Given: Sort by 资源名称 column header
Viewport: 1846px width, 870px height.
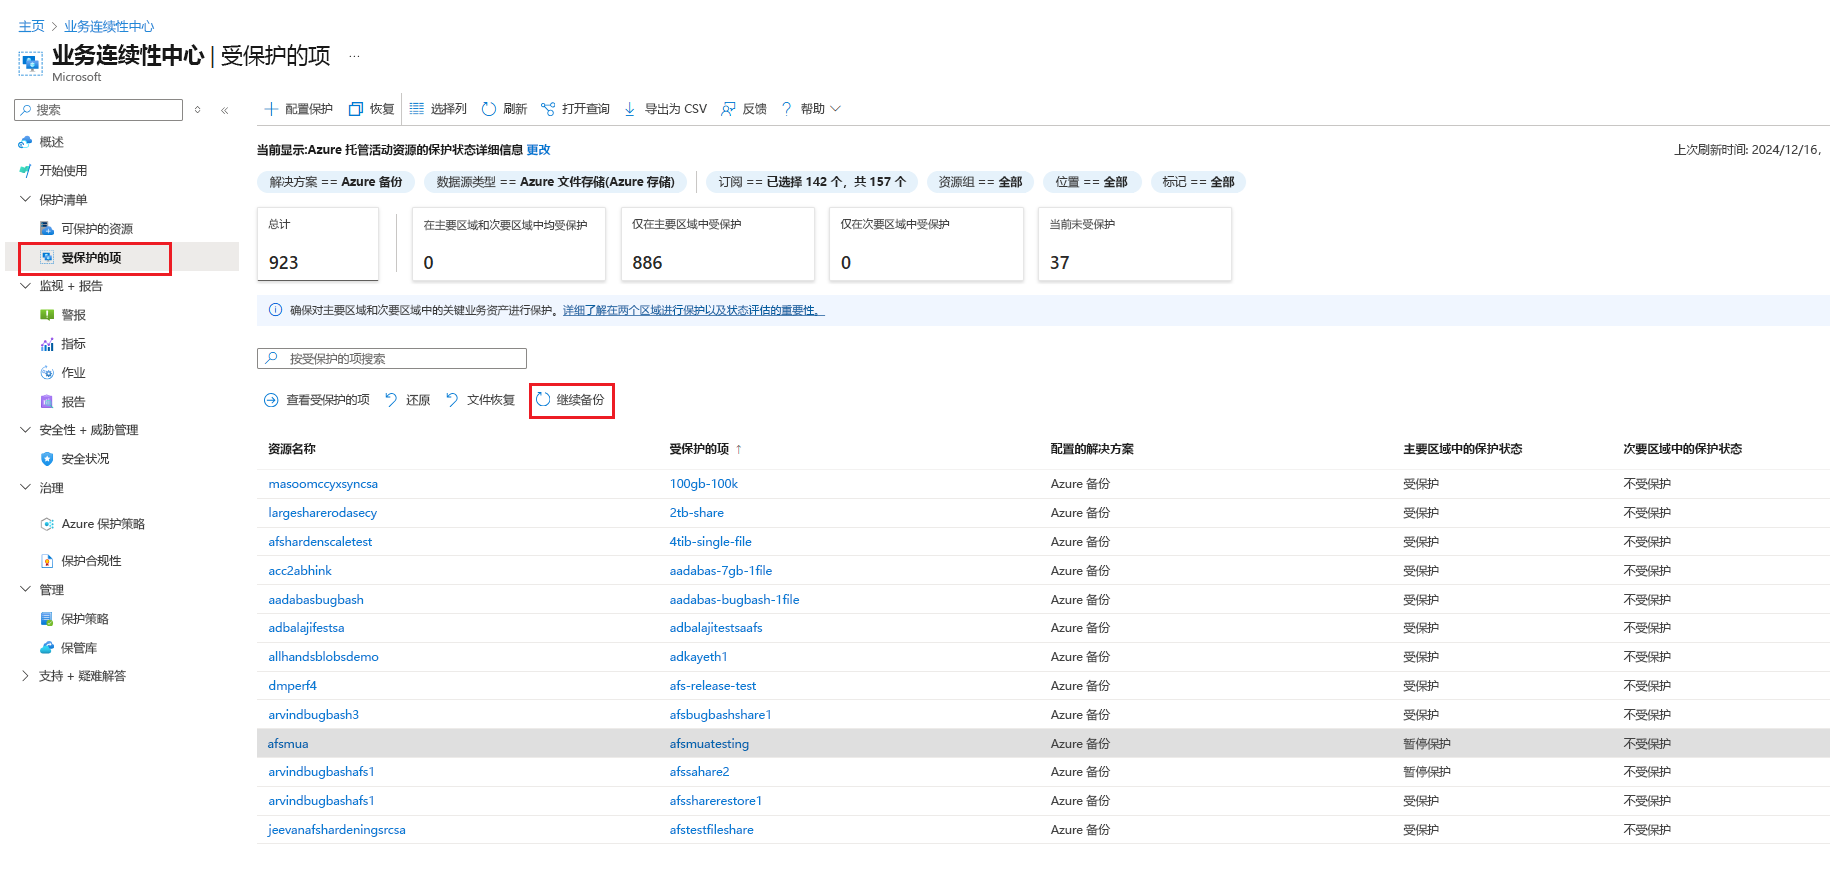Looking at the screenshot, I should pos(292,449).
